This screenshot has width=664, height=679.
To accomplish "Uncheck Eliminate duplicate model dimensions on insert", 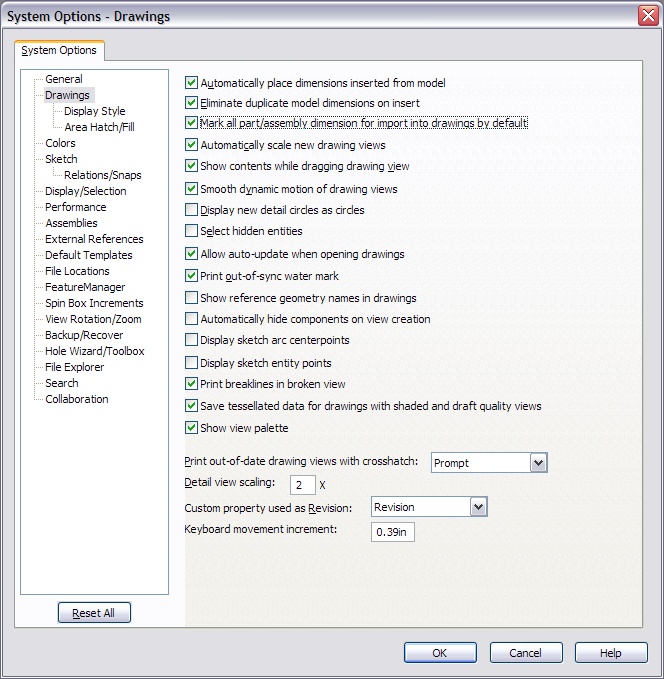I will 191,103.
